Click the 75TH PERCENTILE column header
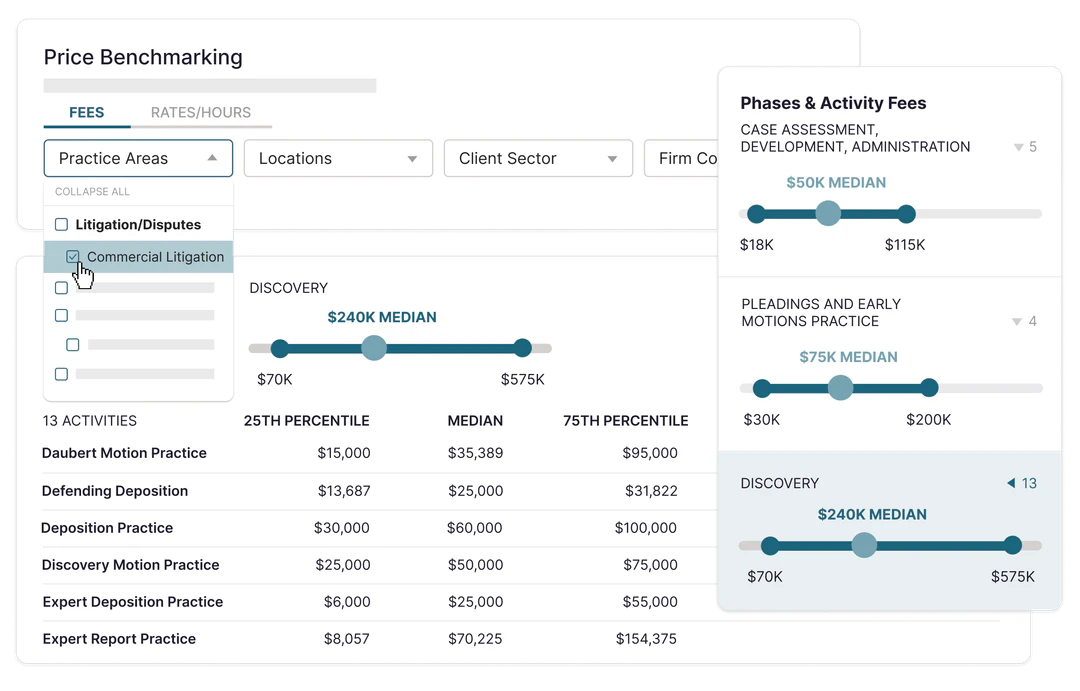 tap(625, 421)
